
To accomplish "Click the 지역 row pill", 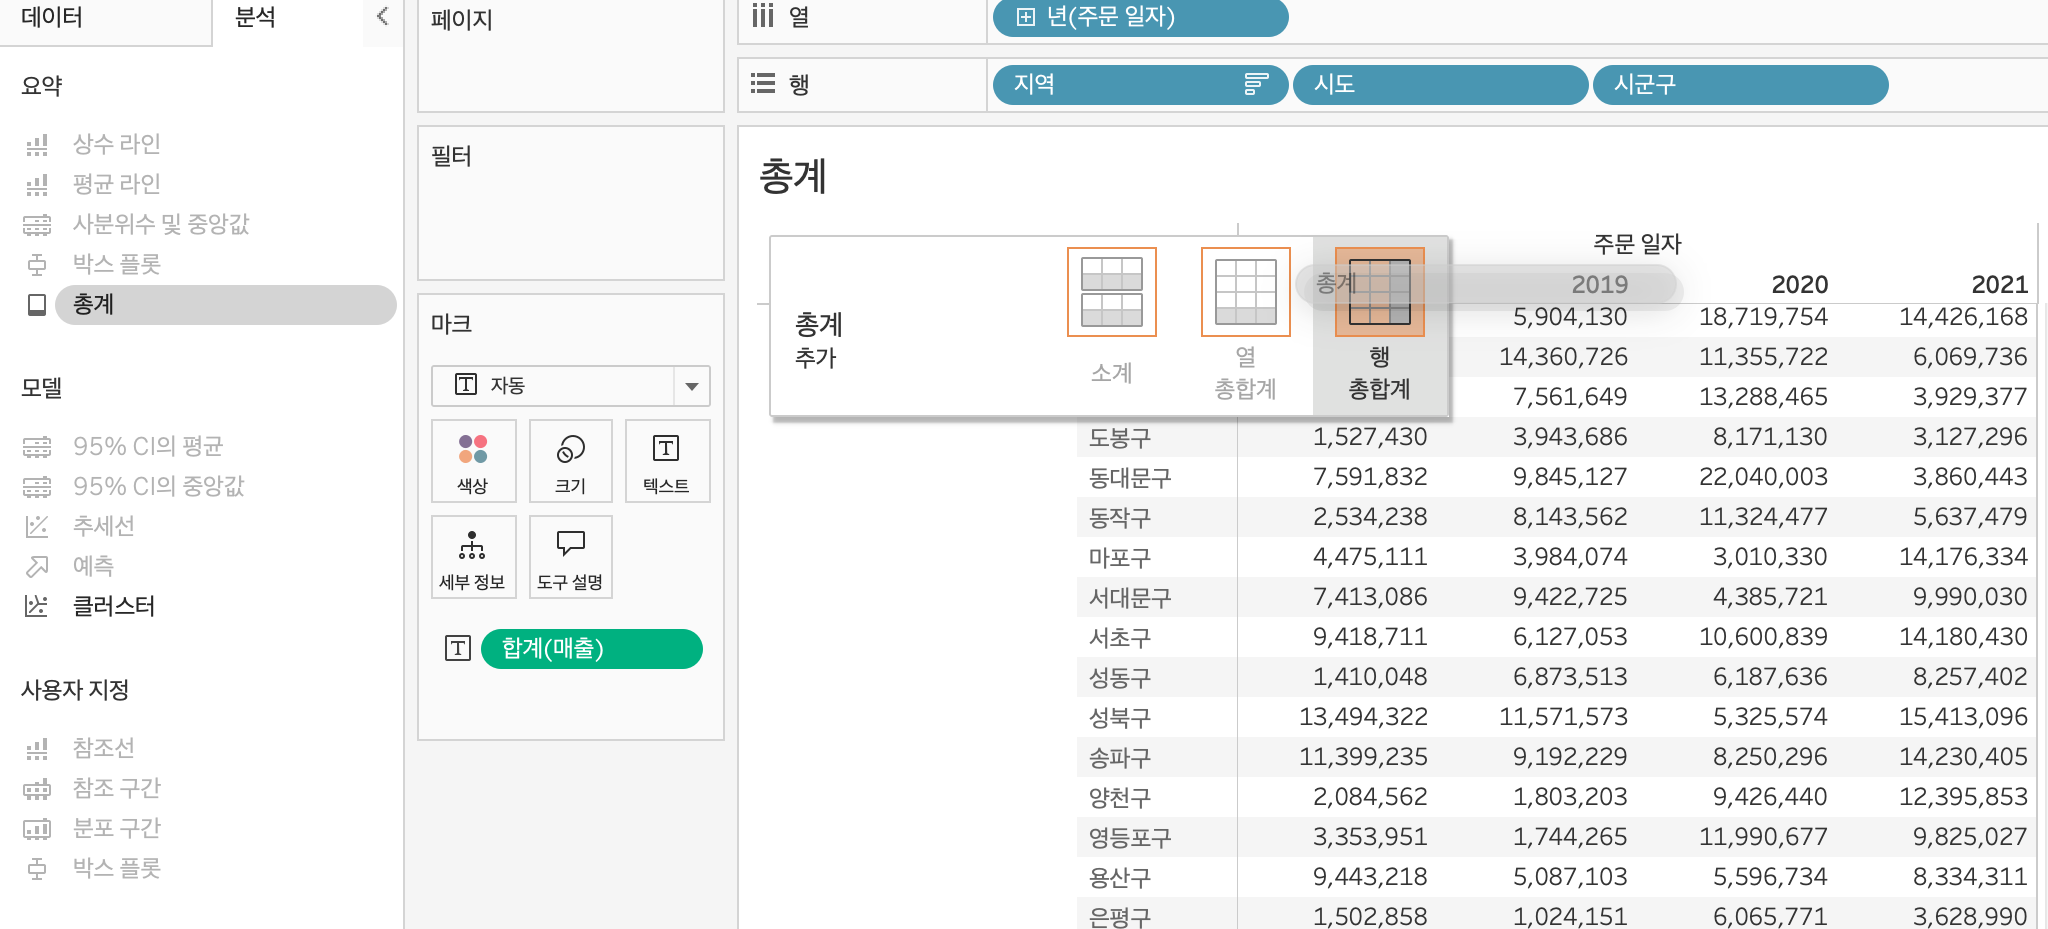I will [1140, 84].
